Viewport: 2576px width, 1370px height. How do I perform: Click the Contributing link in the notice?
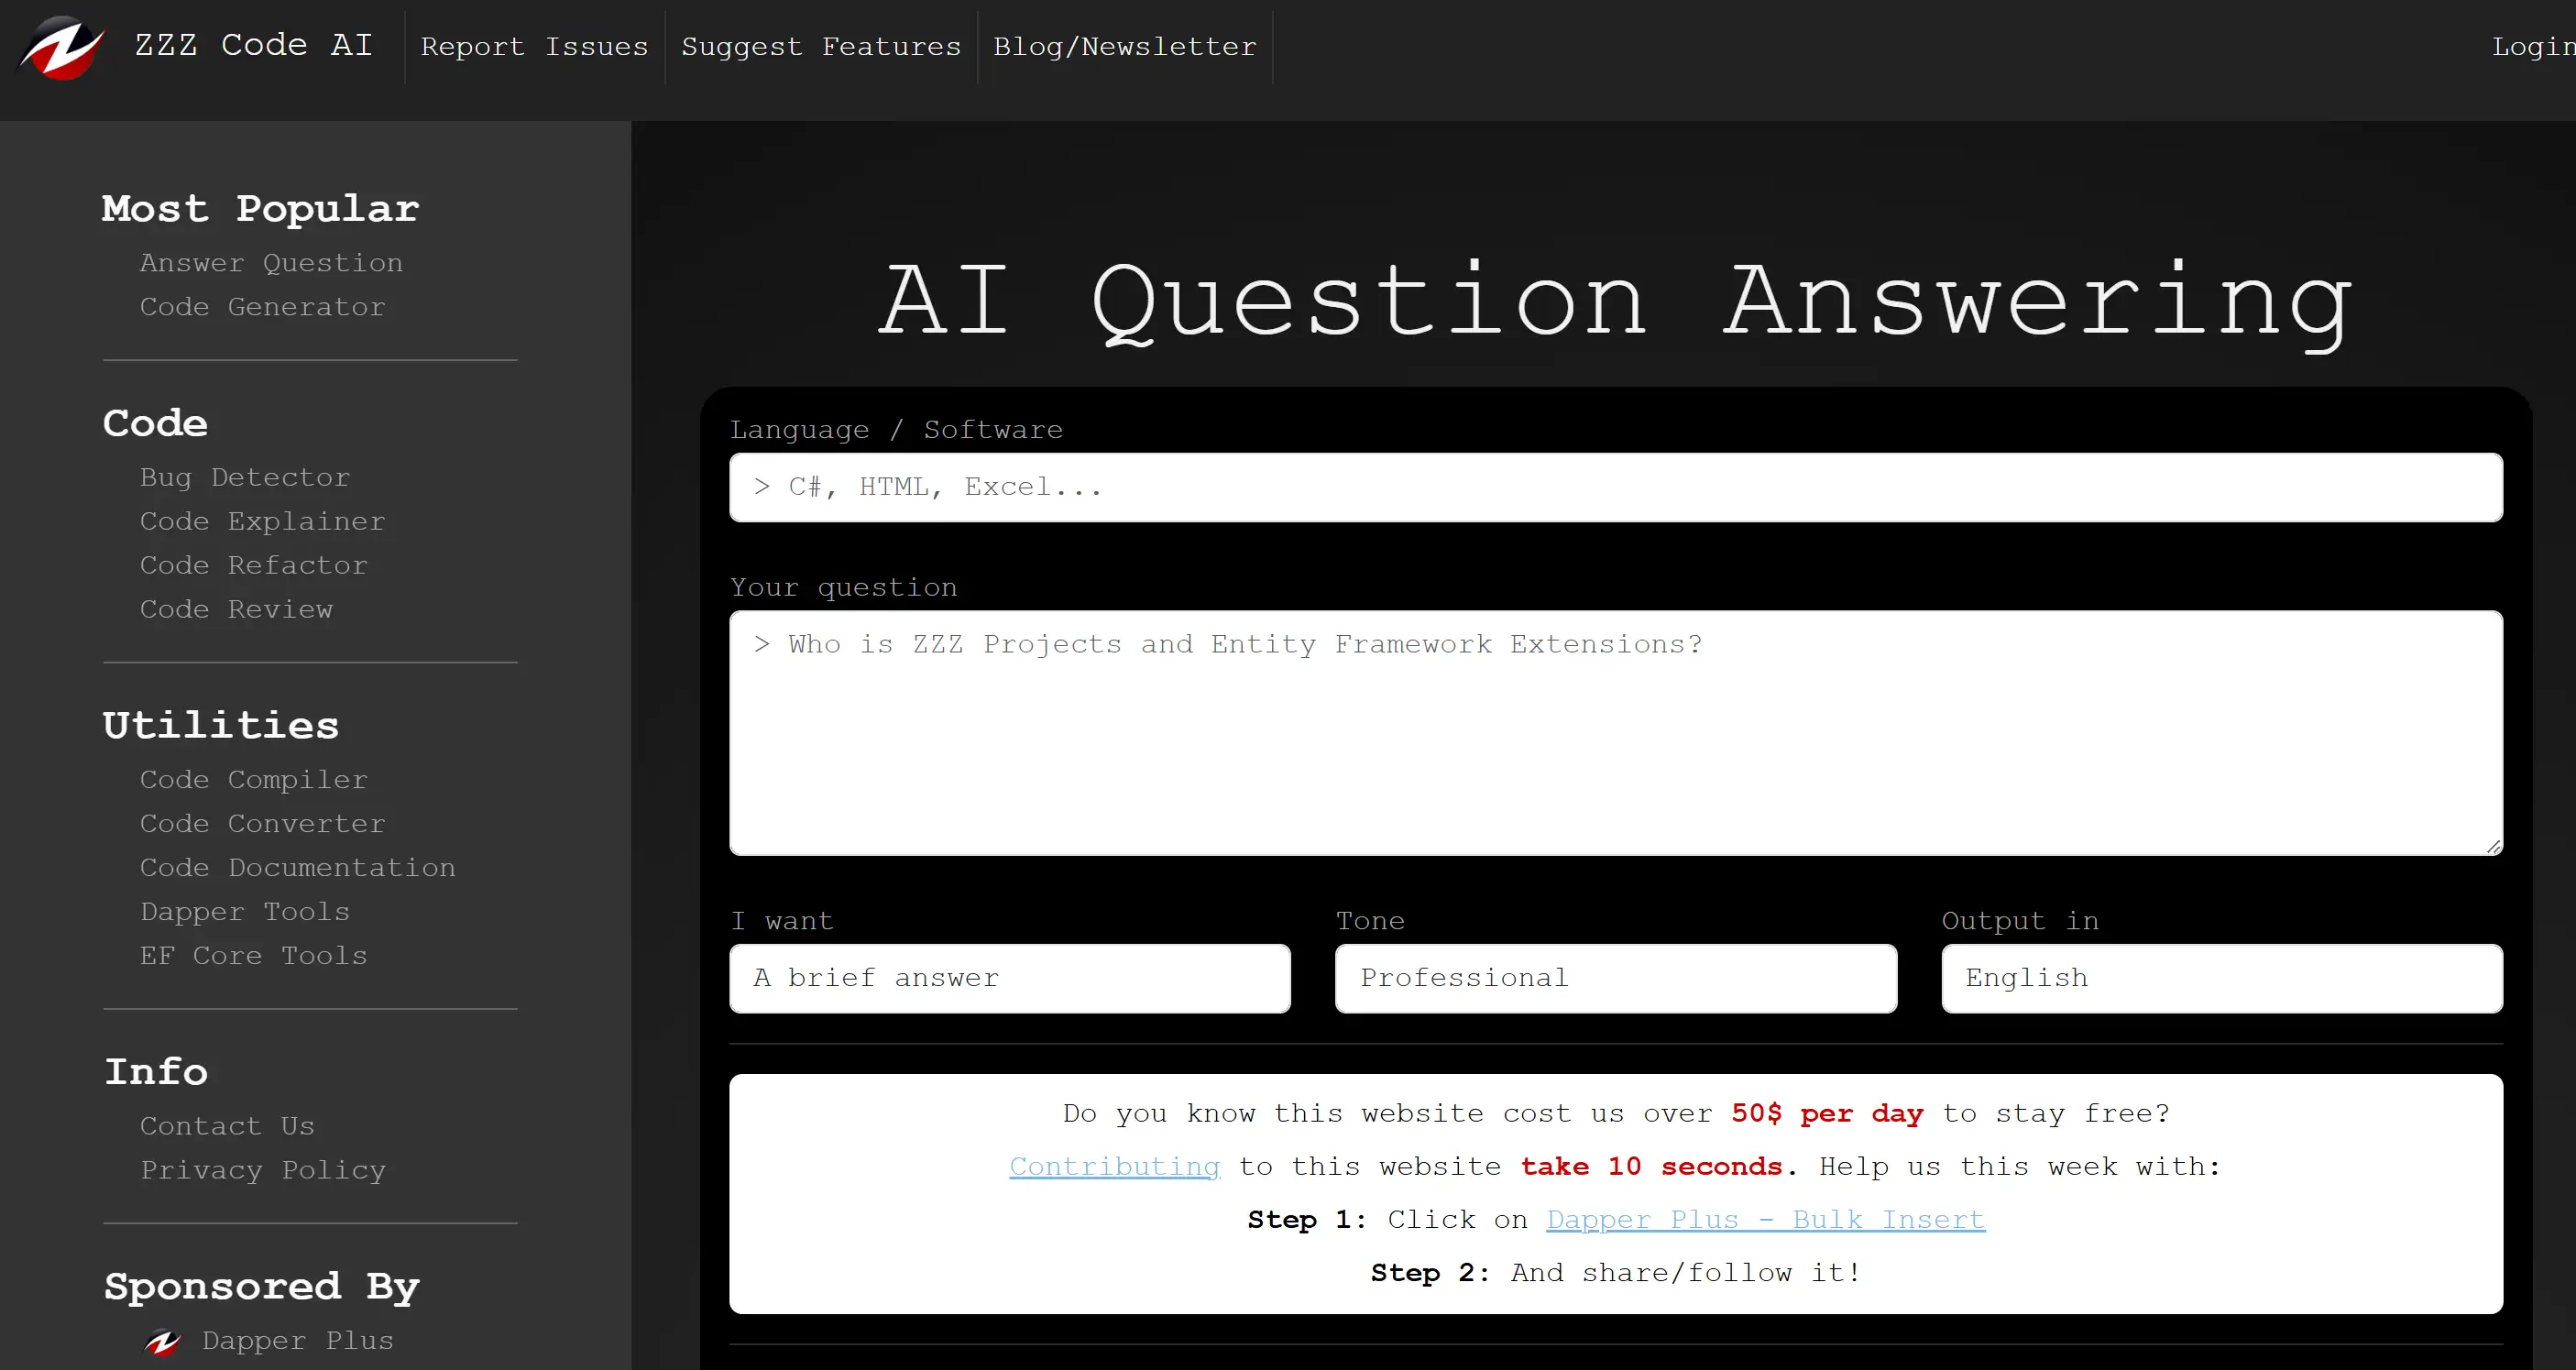tap(1114, 1166)
